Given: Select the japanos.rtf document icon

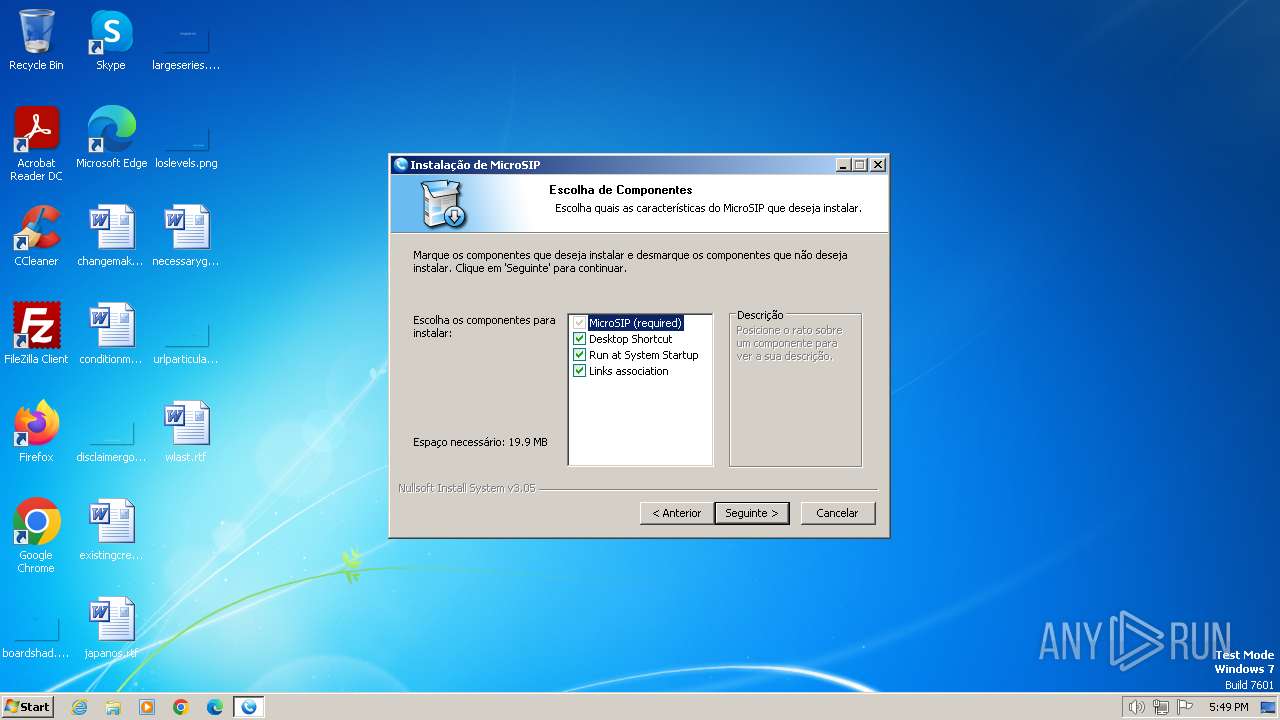Looking at the screenshot, I should coord(110,628).
